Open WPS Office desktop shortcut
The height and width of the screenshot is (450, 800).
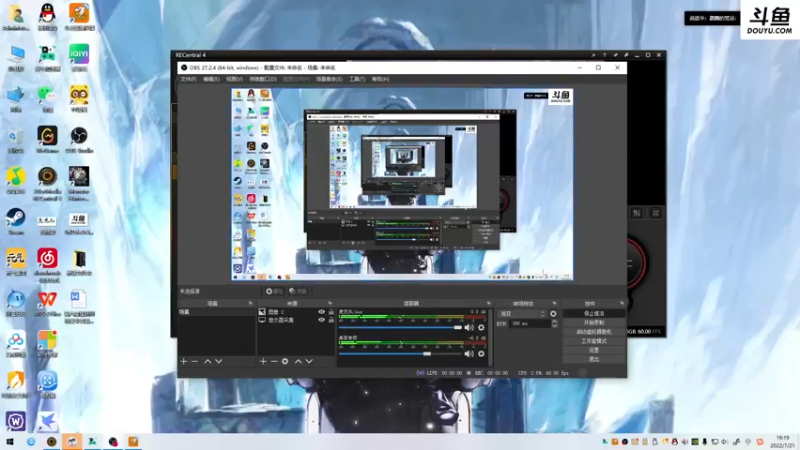coord(47,303)
